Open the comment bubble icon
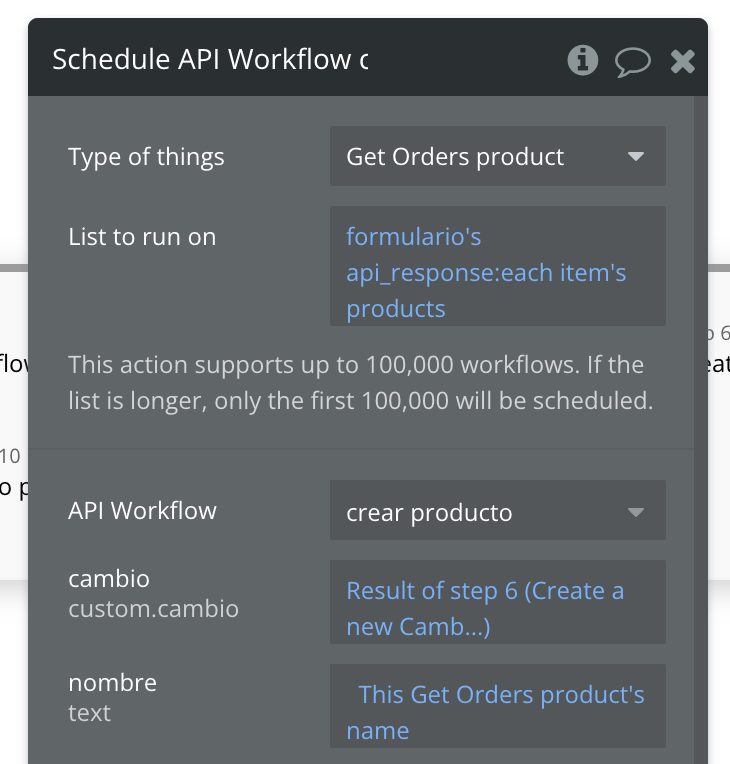Screen dimensions: 730x764 pyautogui.click(x=632, y=61)
